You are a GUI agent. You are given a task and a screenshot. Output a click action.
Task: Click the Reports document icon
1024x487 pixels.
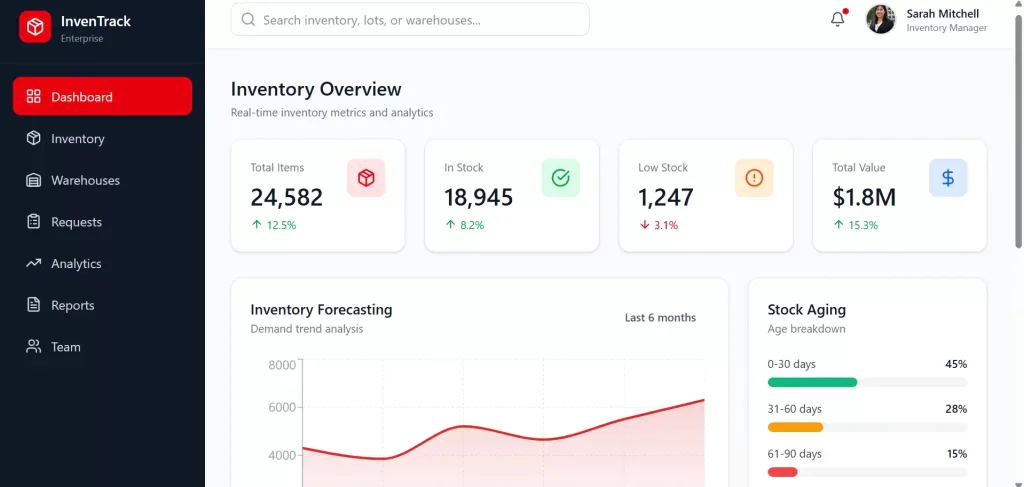(x=33, y=305)
